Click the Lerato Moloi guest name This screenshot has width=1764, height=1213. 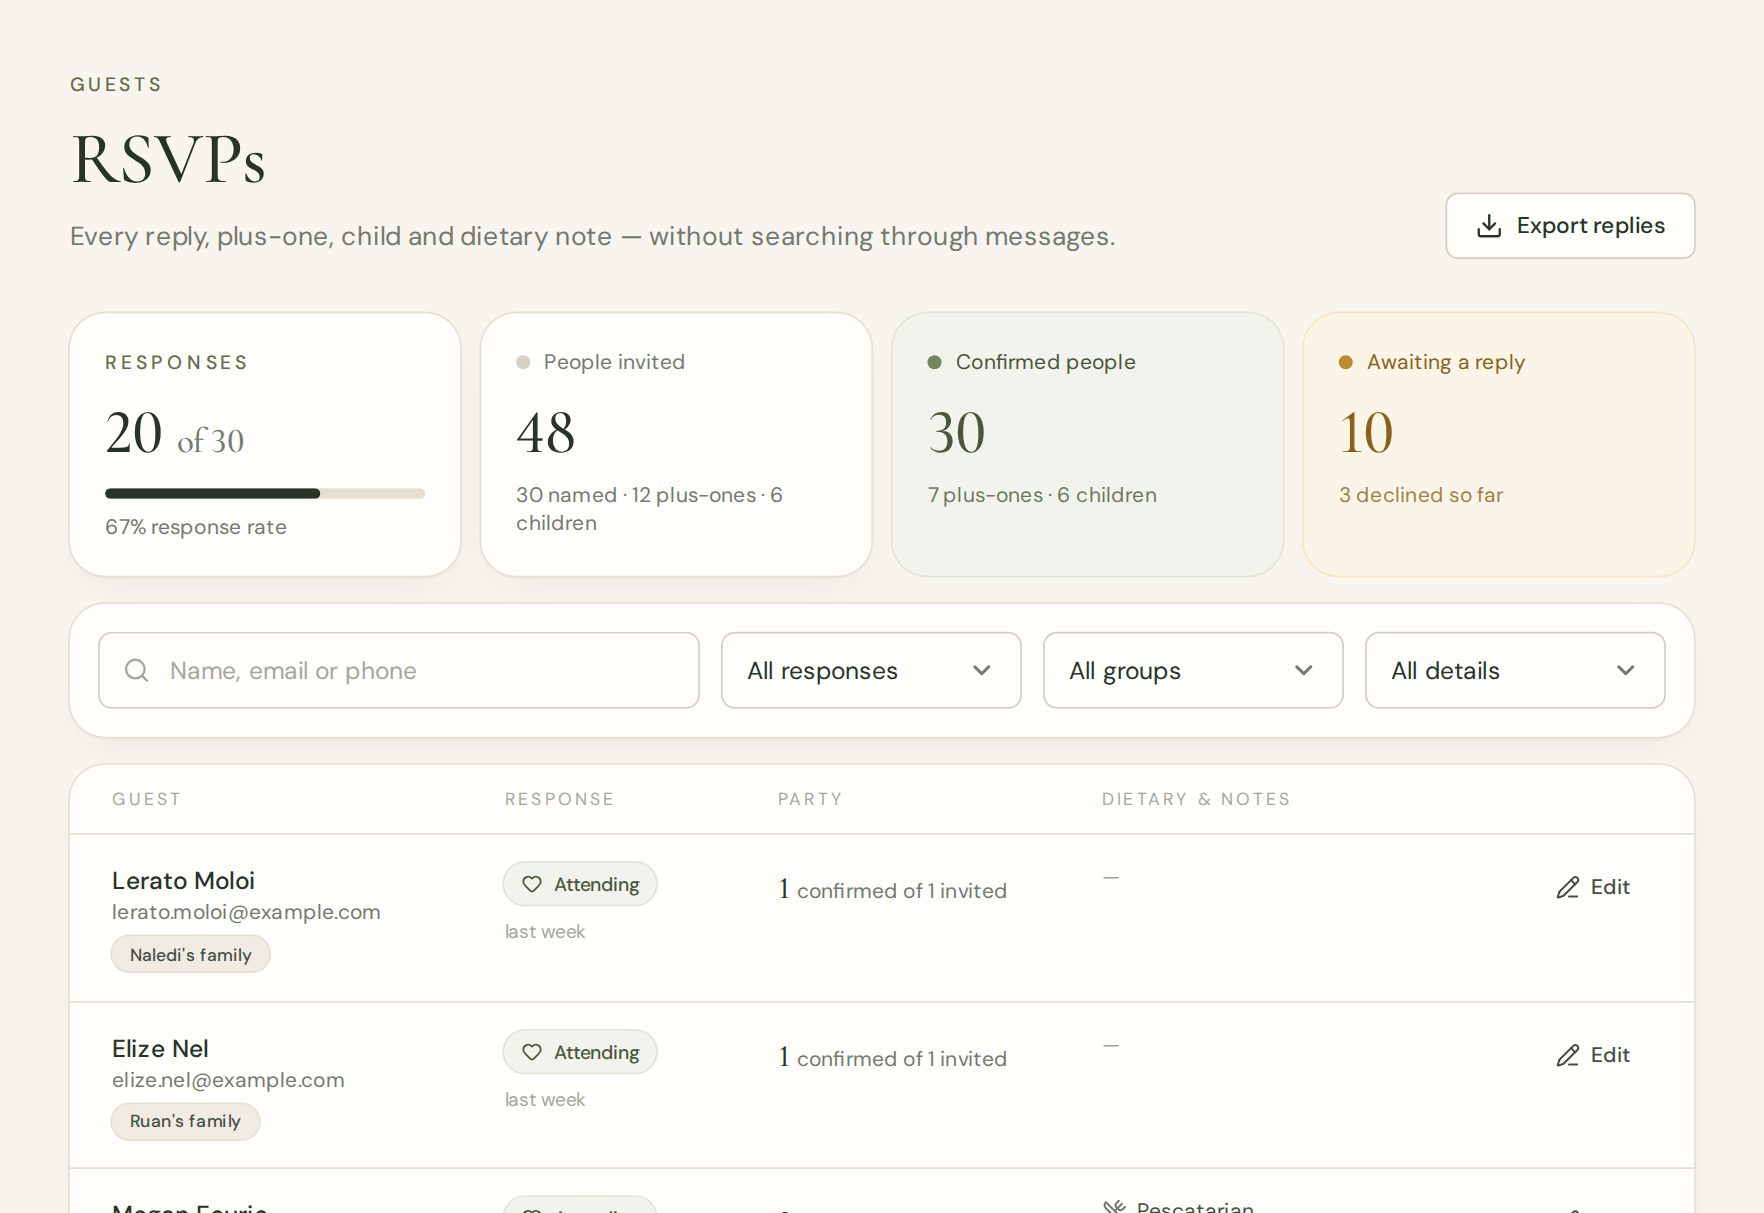pyautogui.click(x=183, y=880)
